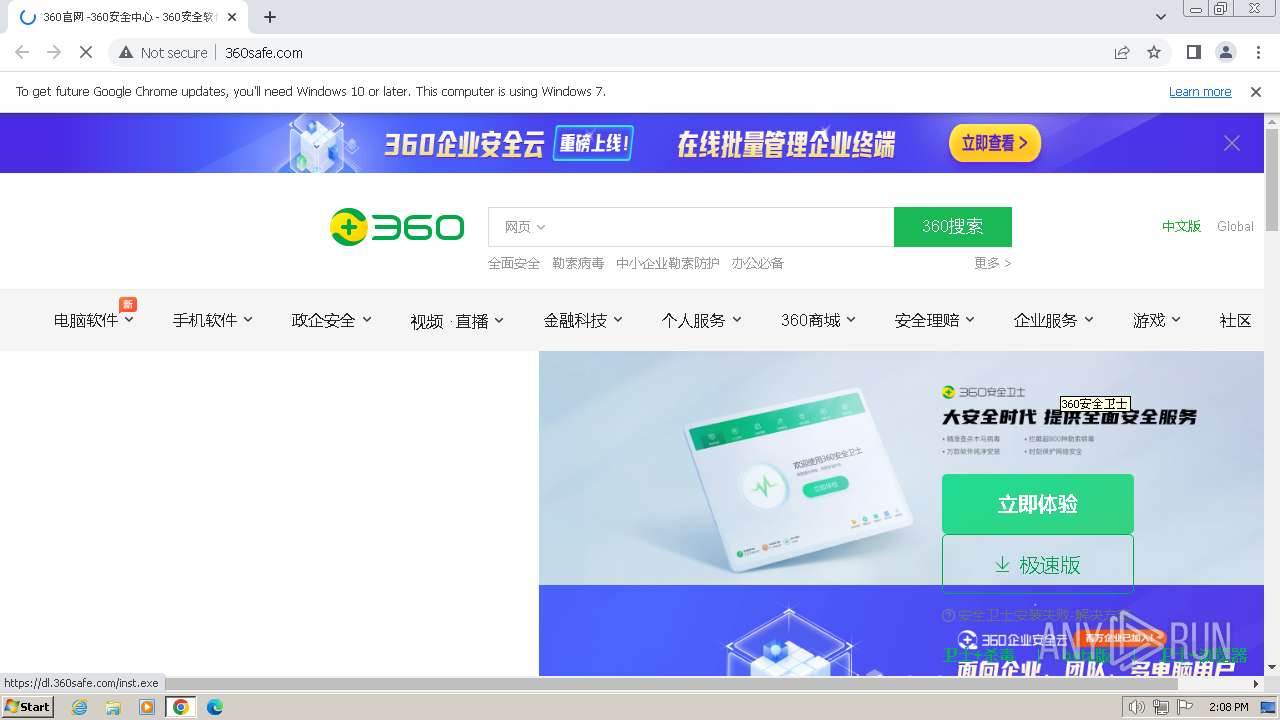Screen dimensions: 1280x720
Task: Open a new browser tab
Action: (270, 17)
